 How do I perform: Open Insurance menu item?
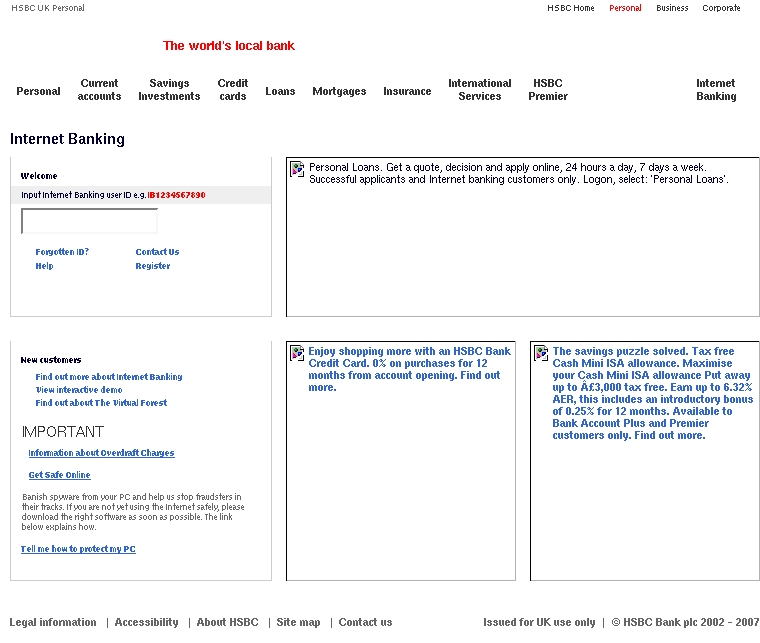pos(407,91)
